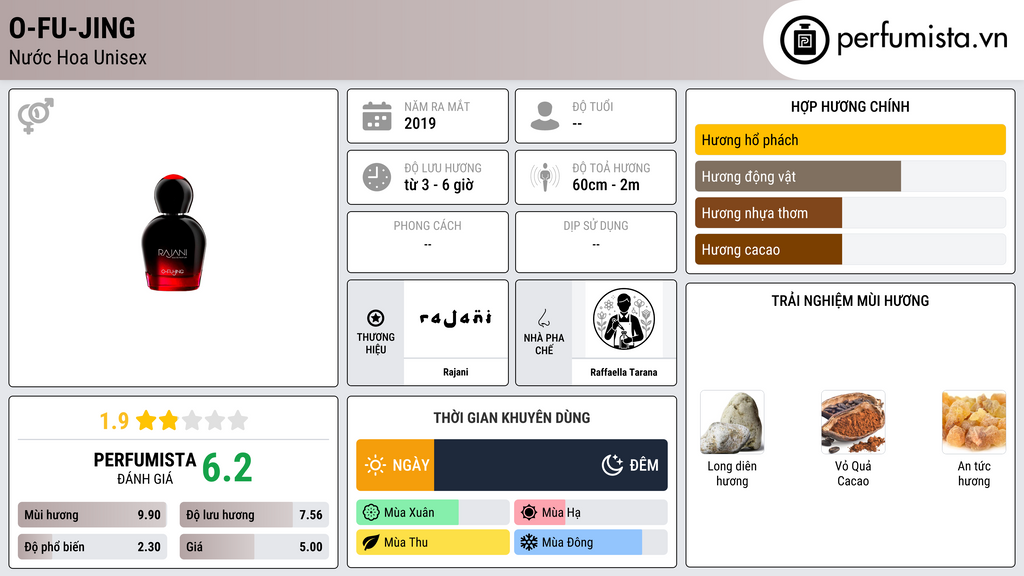Image resolution: width=1024 pixels, height=576 pixels.
Task: Click the nose icon above Nhà pha chế
Action: tap(543, 318)
